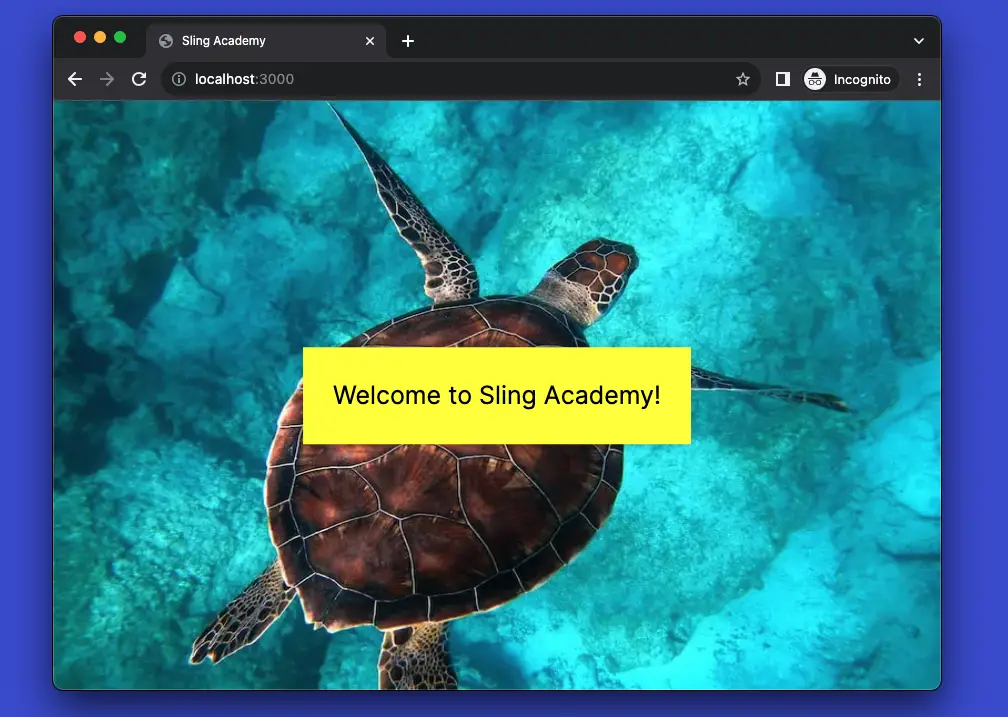The width and height of the screenshot is (1008, 717).
Task: Go back using the browser back arrow
Action: point(75,79)
